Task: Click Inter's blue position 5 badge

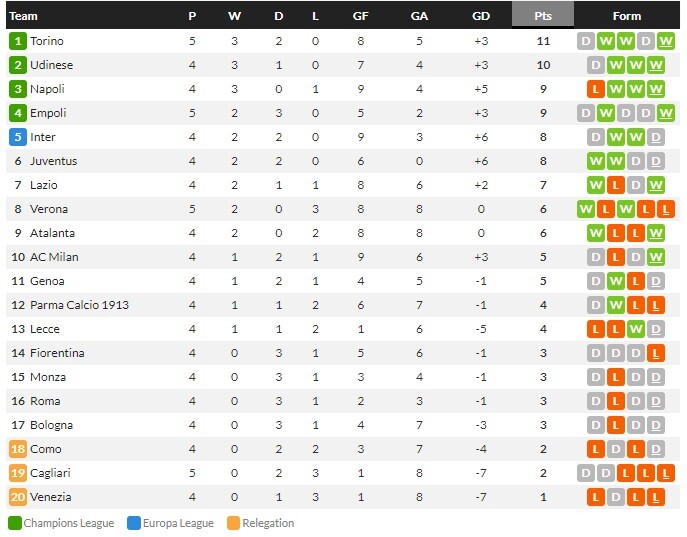Action: coord(17,137)
